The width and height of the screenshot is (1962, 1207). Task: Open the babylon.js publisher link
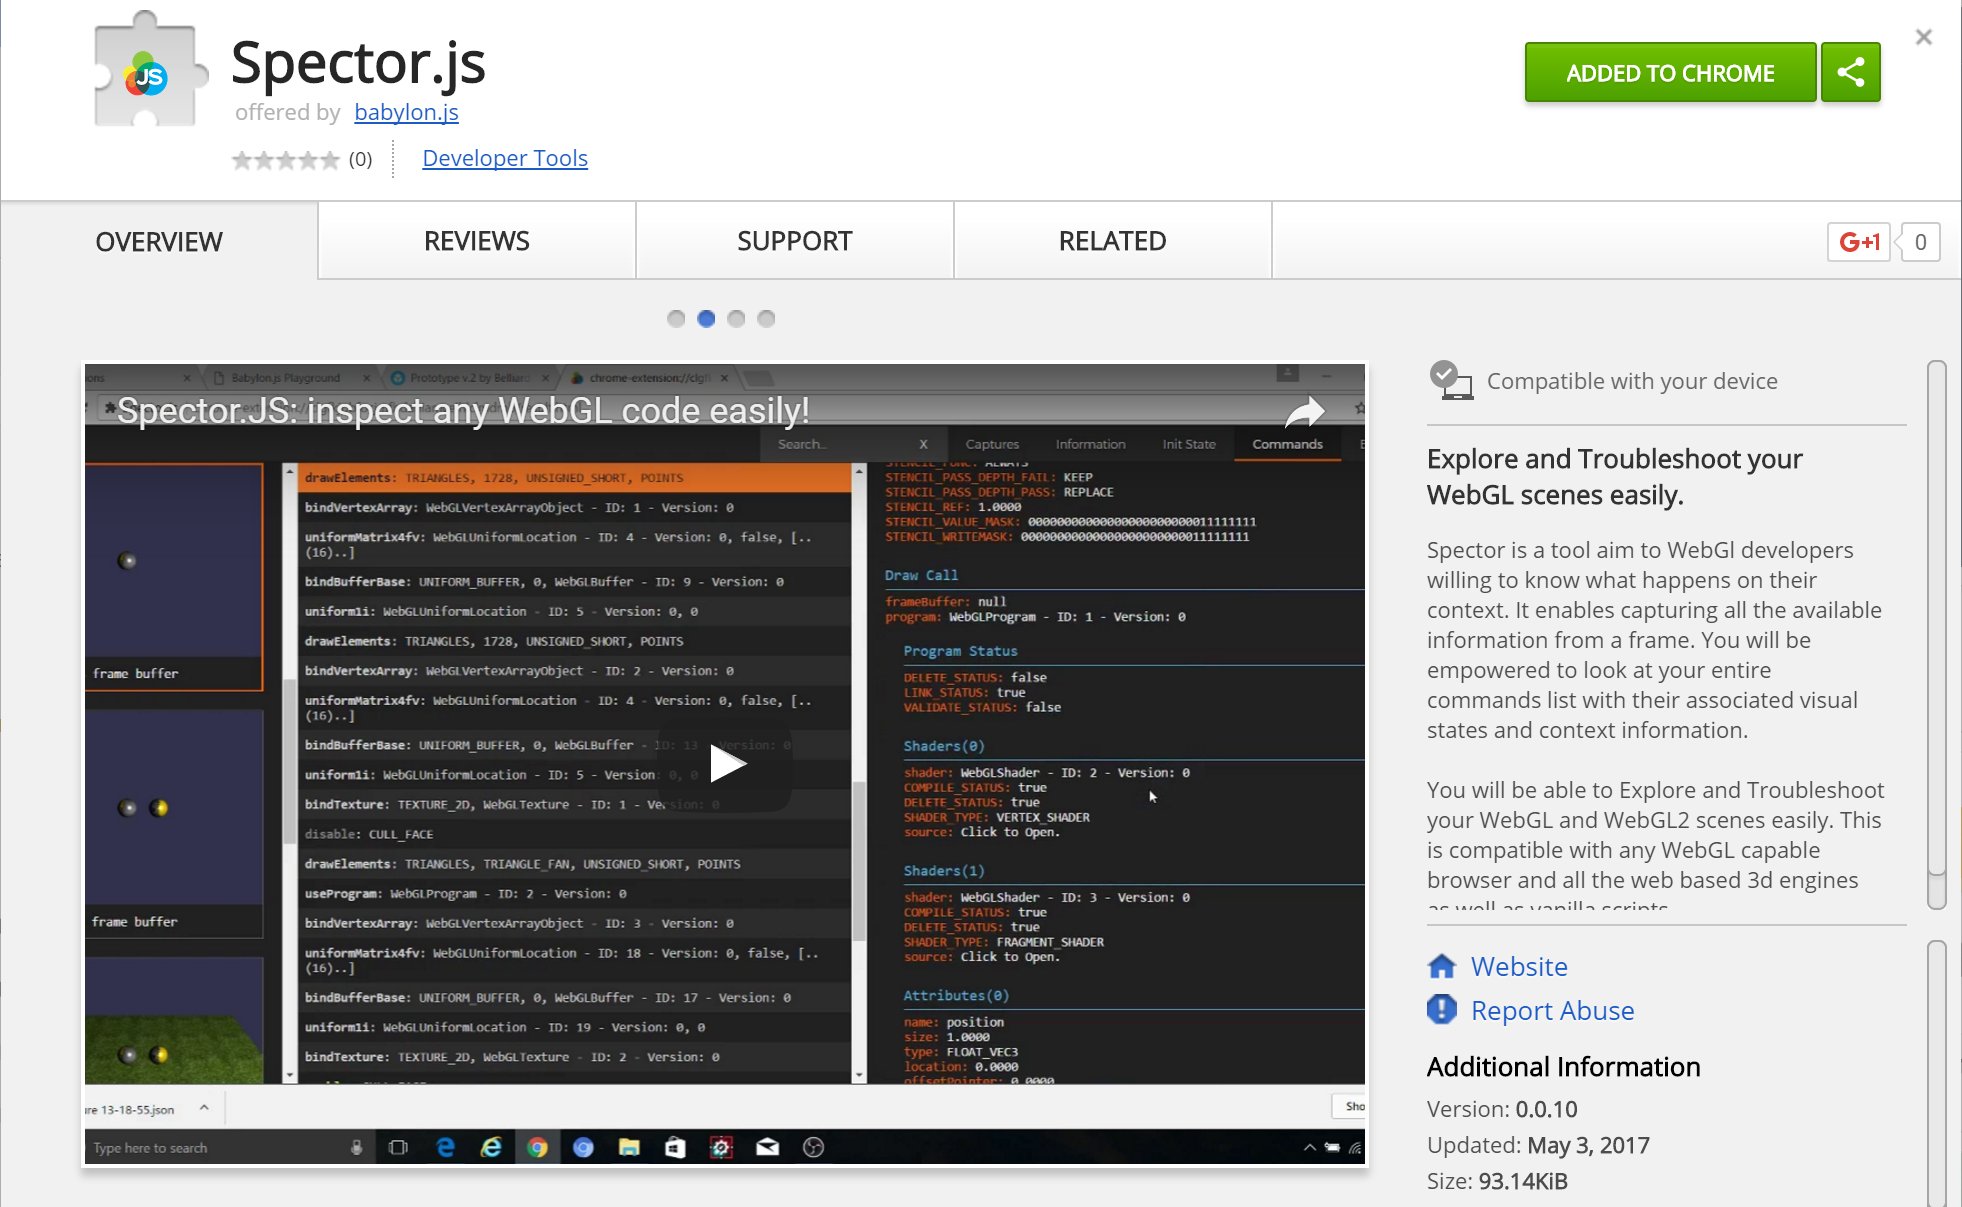406,112
